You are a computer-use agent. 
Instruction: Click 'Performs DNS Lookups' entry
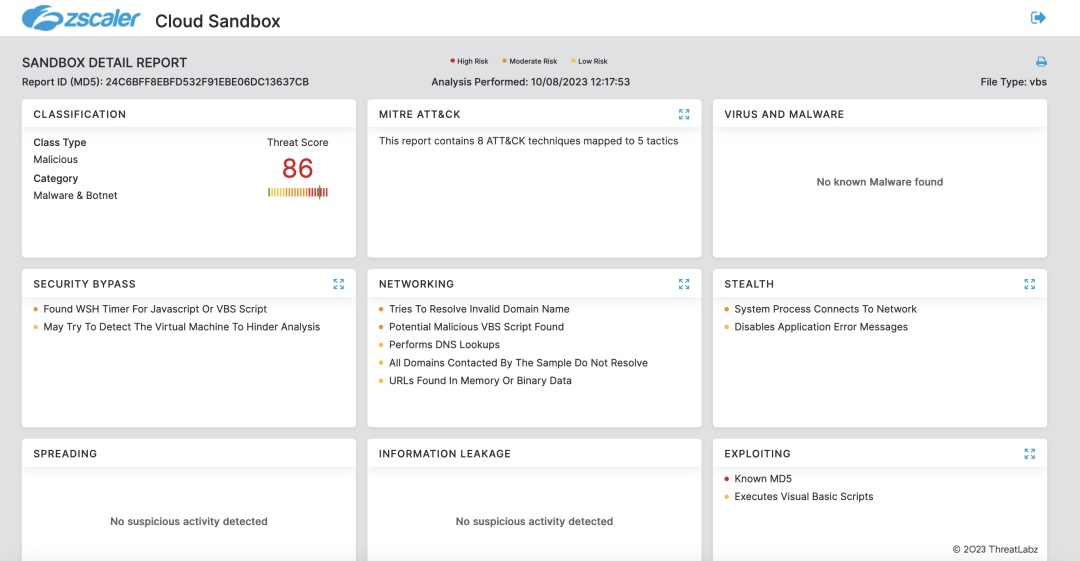[444, 345]
